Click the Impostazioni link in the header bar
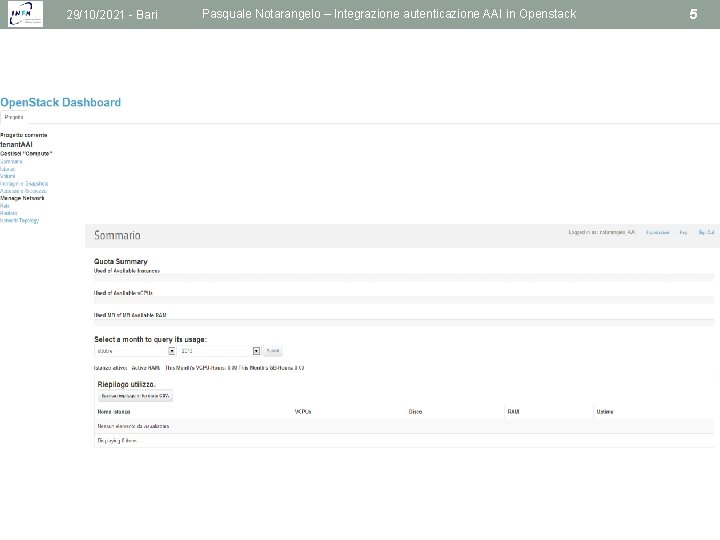This screenshot has height=540, width=720. click(x=658, y=232)
